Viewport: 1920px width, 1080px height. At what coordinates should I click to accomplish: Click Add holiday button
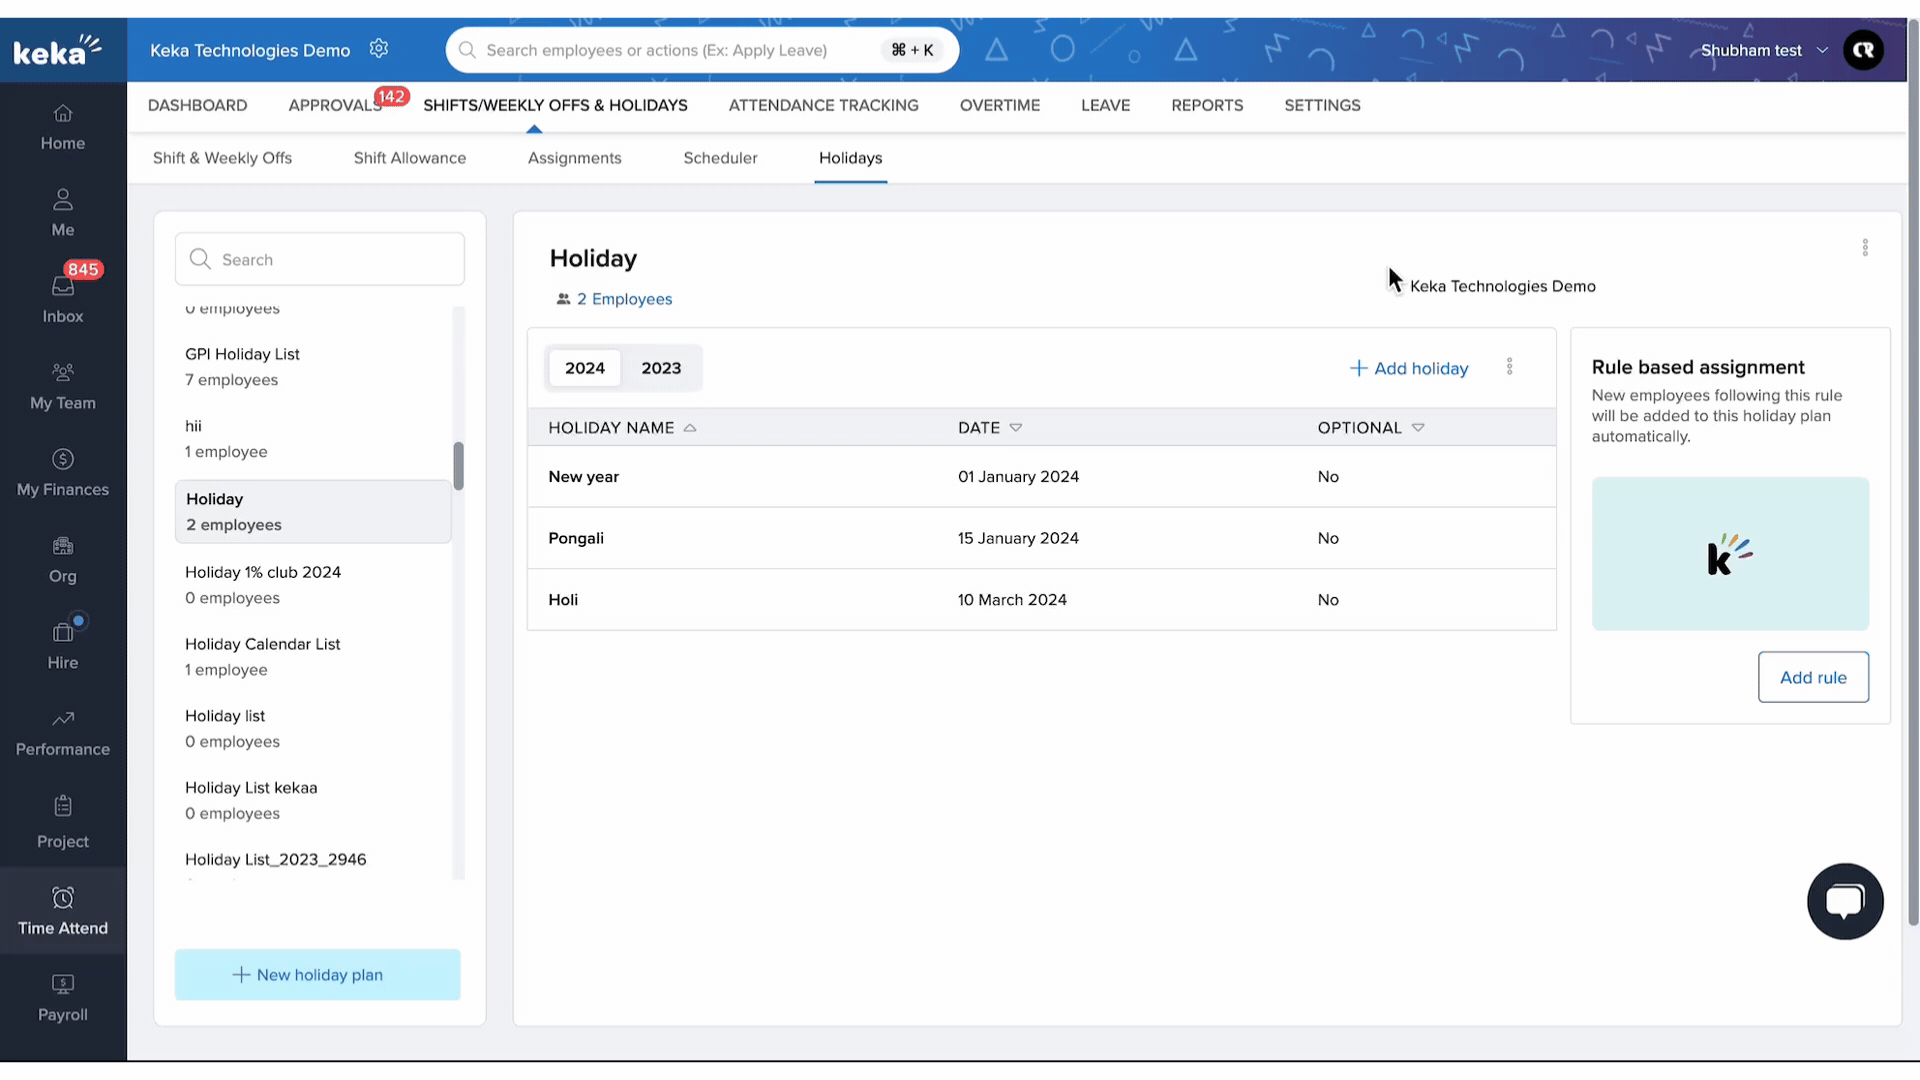click(x=1410, y=368)
